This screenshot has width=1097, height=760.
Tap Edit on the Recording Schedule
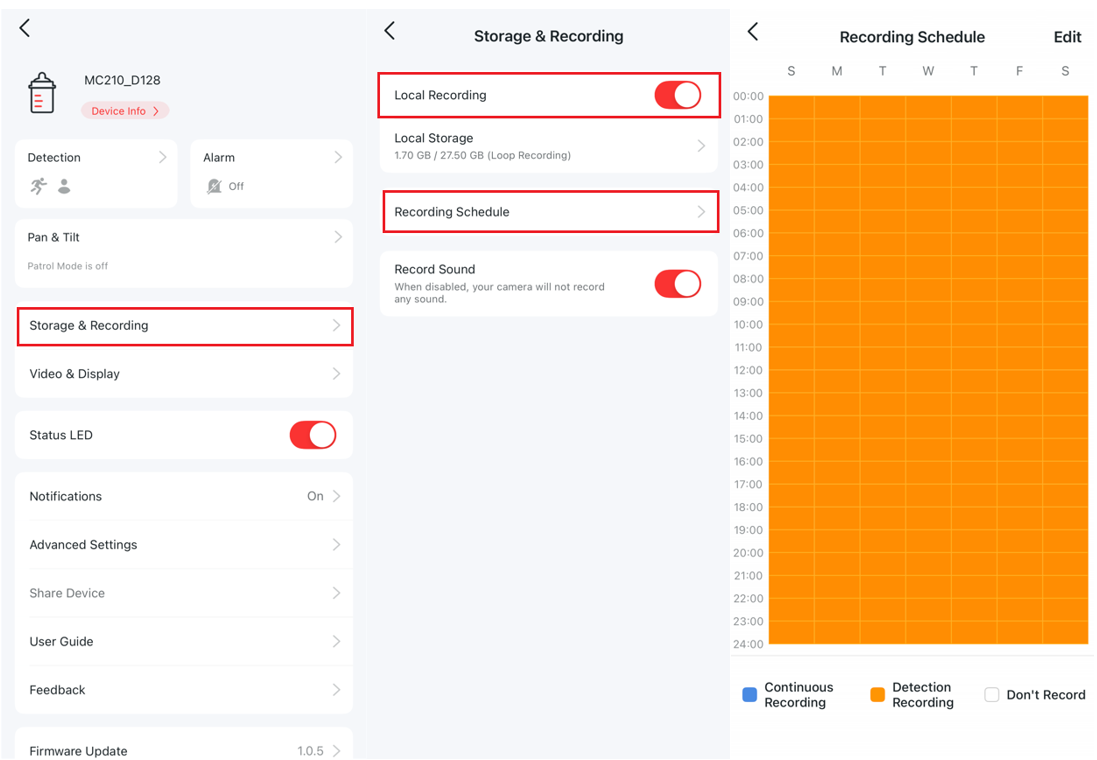pos(1068,37)
